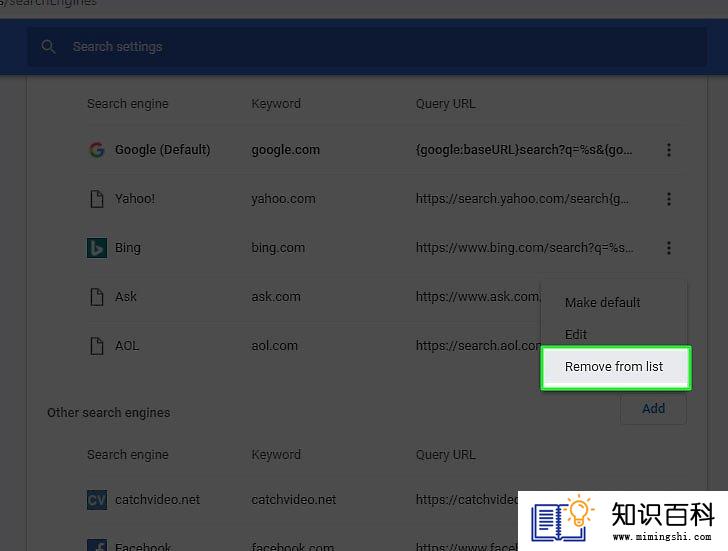Click the google.com keyword
The height and width of the screenshot is (551, 728).
(x=286, y=149)
